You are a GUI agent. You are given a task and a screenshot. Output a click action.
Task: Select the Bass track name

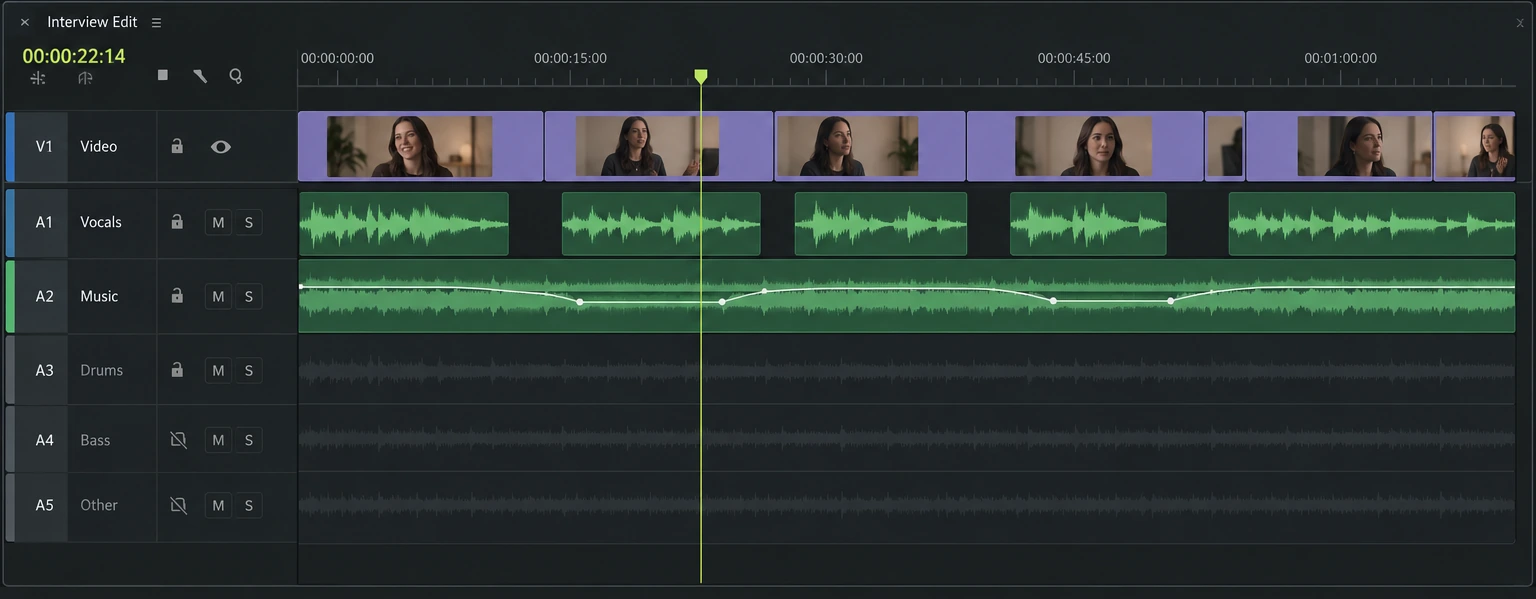point(96,440)
